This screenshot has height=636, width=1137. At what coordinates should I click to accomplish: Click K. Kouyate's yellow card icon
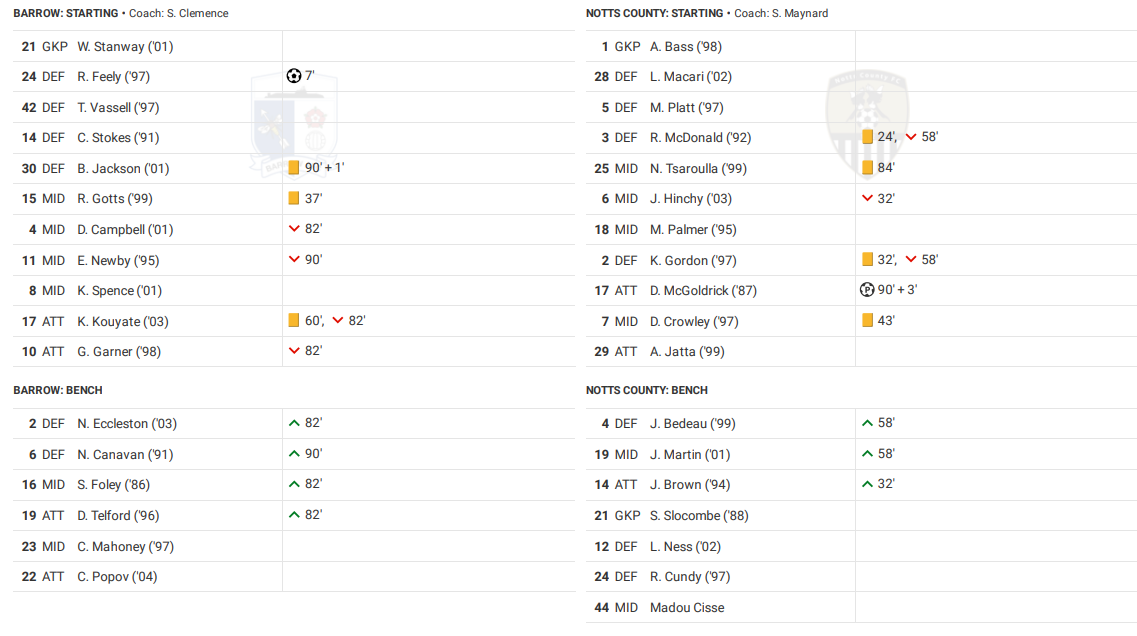click(294, 321)
